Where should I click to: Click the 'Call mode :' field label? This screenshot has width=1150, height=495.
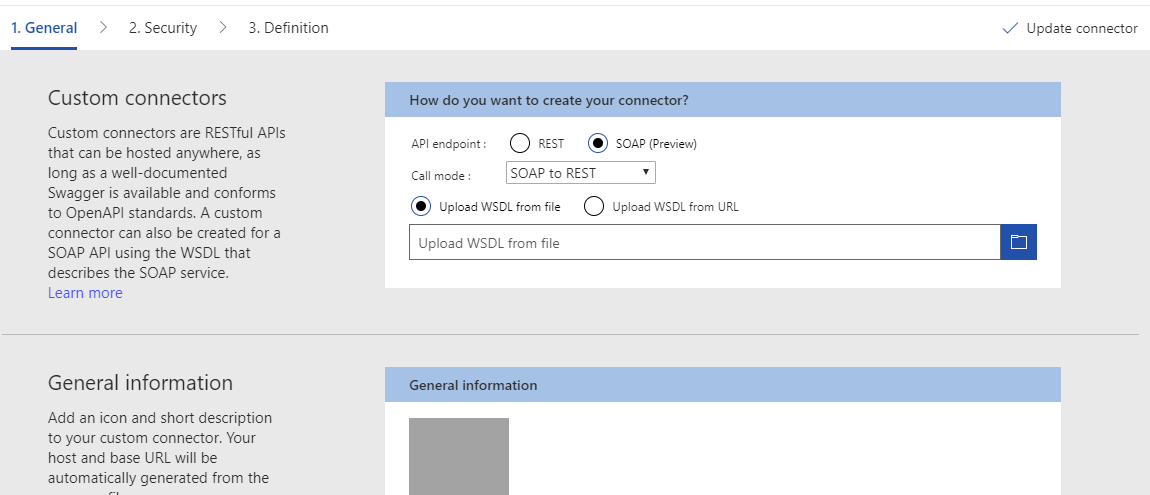pos(440,175)
